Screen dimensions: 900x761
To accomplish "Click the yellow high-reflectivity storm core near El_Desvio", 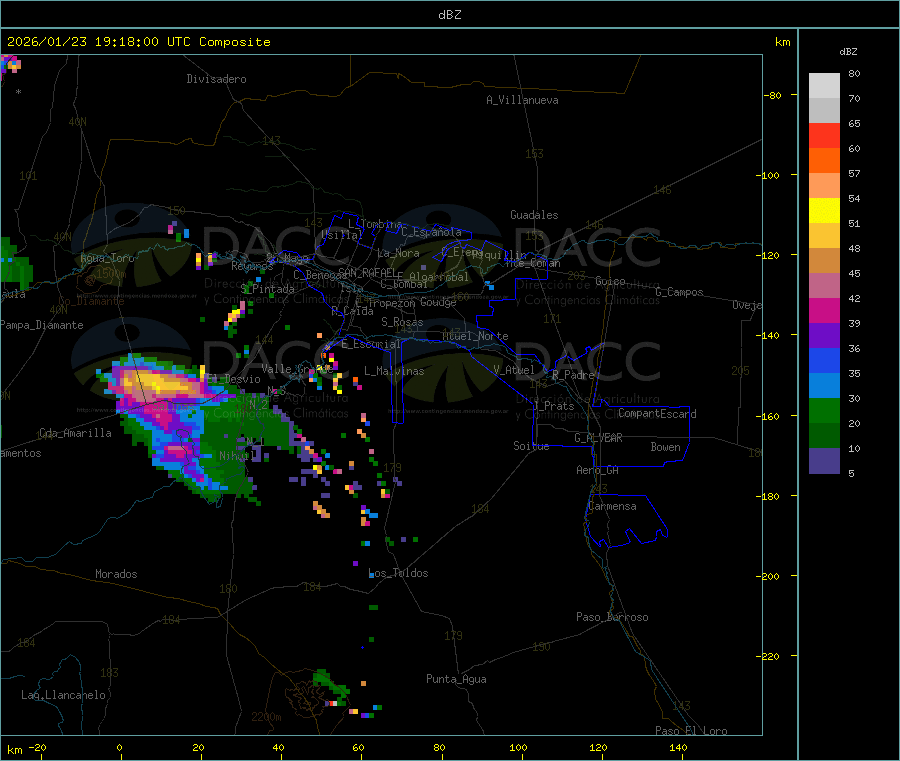I will pyautogui.click(x=154, y=383).
